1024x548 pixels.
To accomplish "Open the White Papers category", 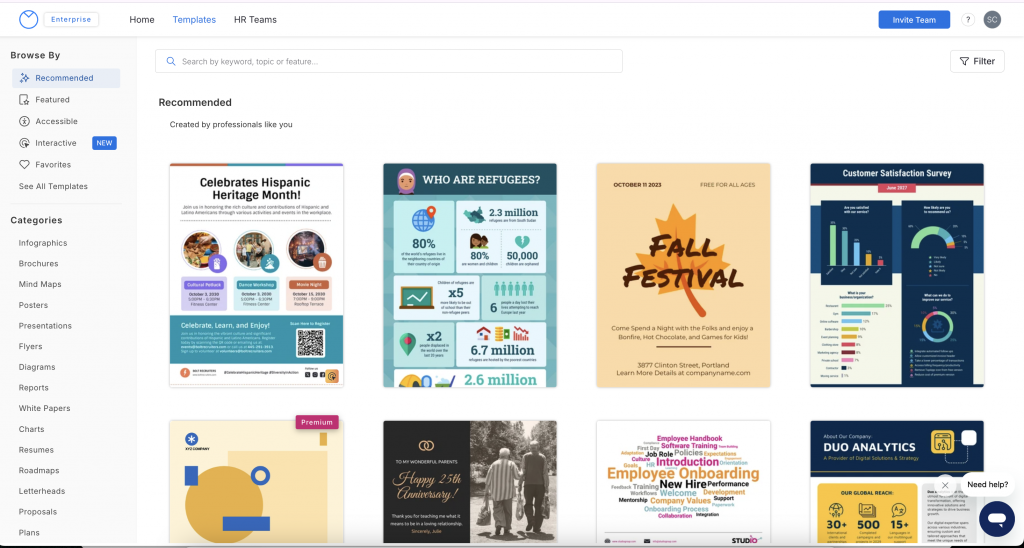I will [x=44, y=408].
